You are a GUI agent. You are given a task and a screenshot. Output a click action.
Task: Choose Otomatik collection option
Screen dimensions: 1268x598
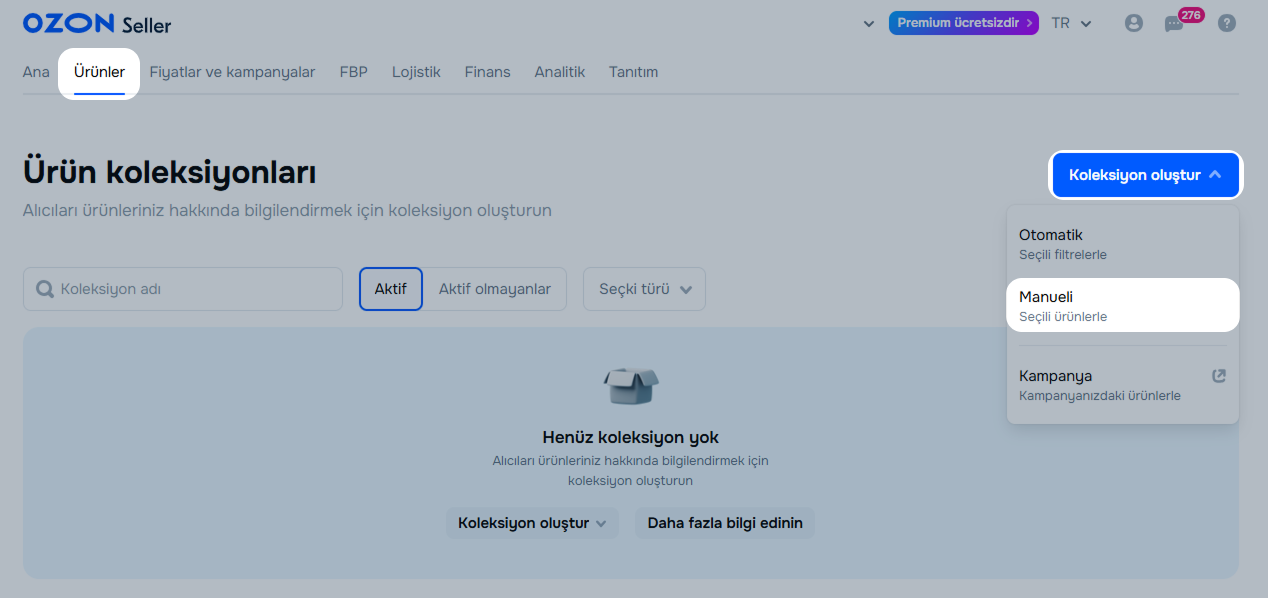pos(1123,244)
